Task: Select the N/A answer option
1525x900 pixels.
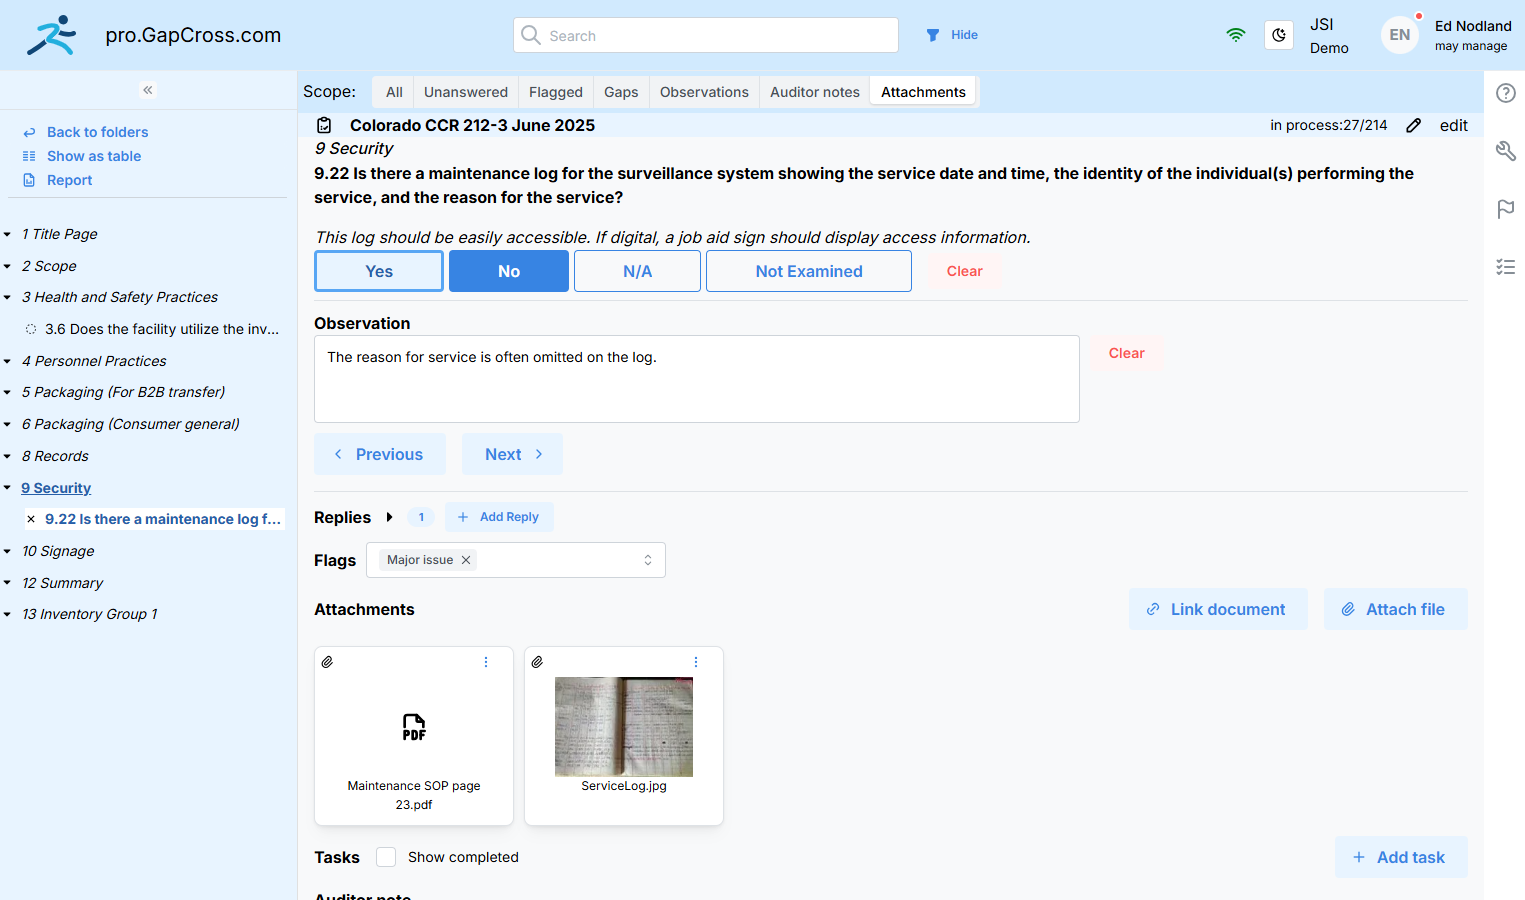Action: click(x=637, y=271)
